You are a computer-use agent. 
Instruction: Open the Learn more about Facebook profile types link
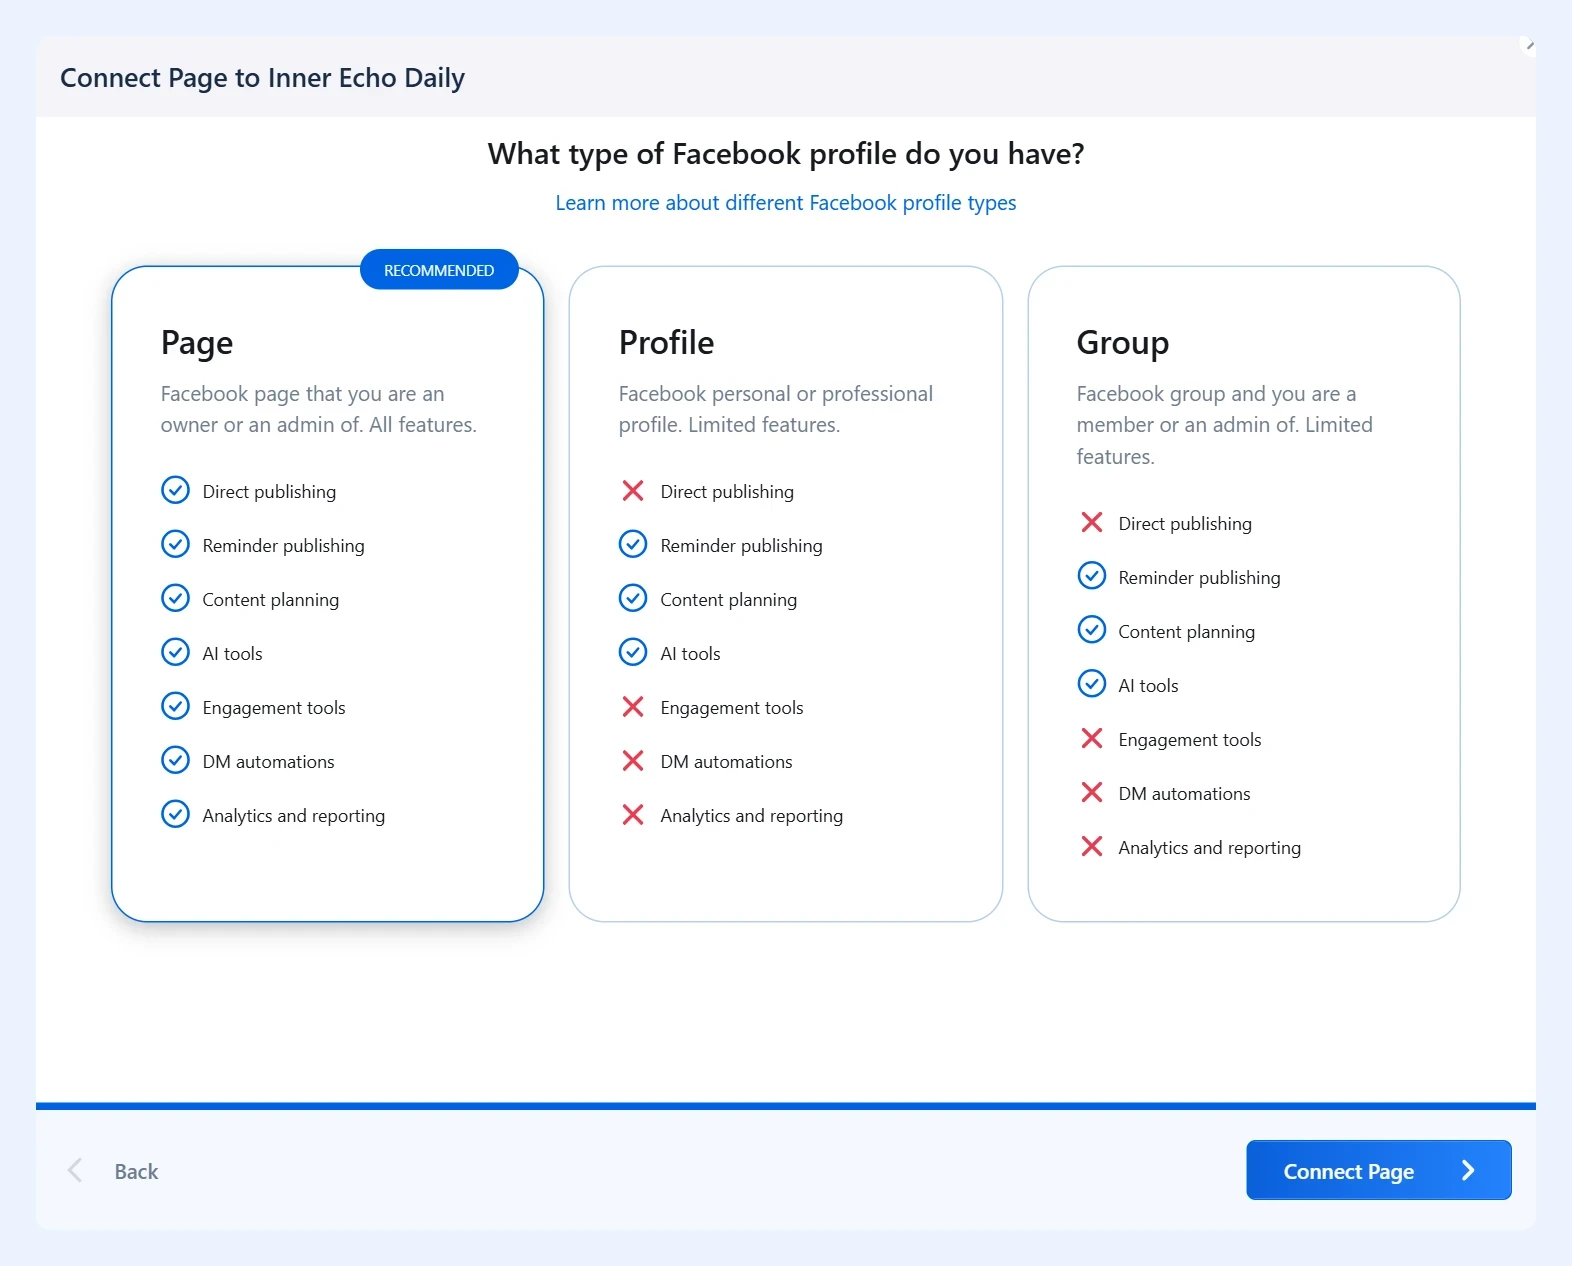tap(786, 203)
